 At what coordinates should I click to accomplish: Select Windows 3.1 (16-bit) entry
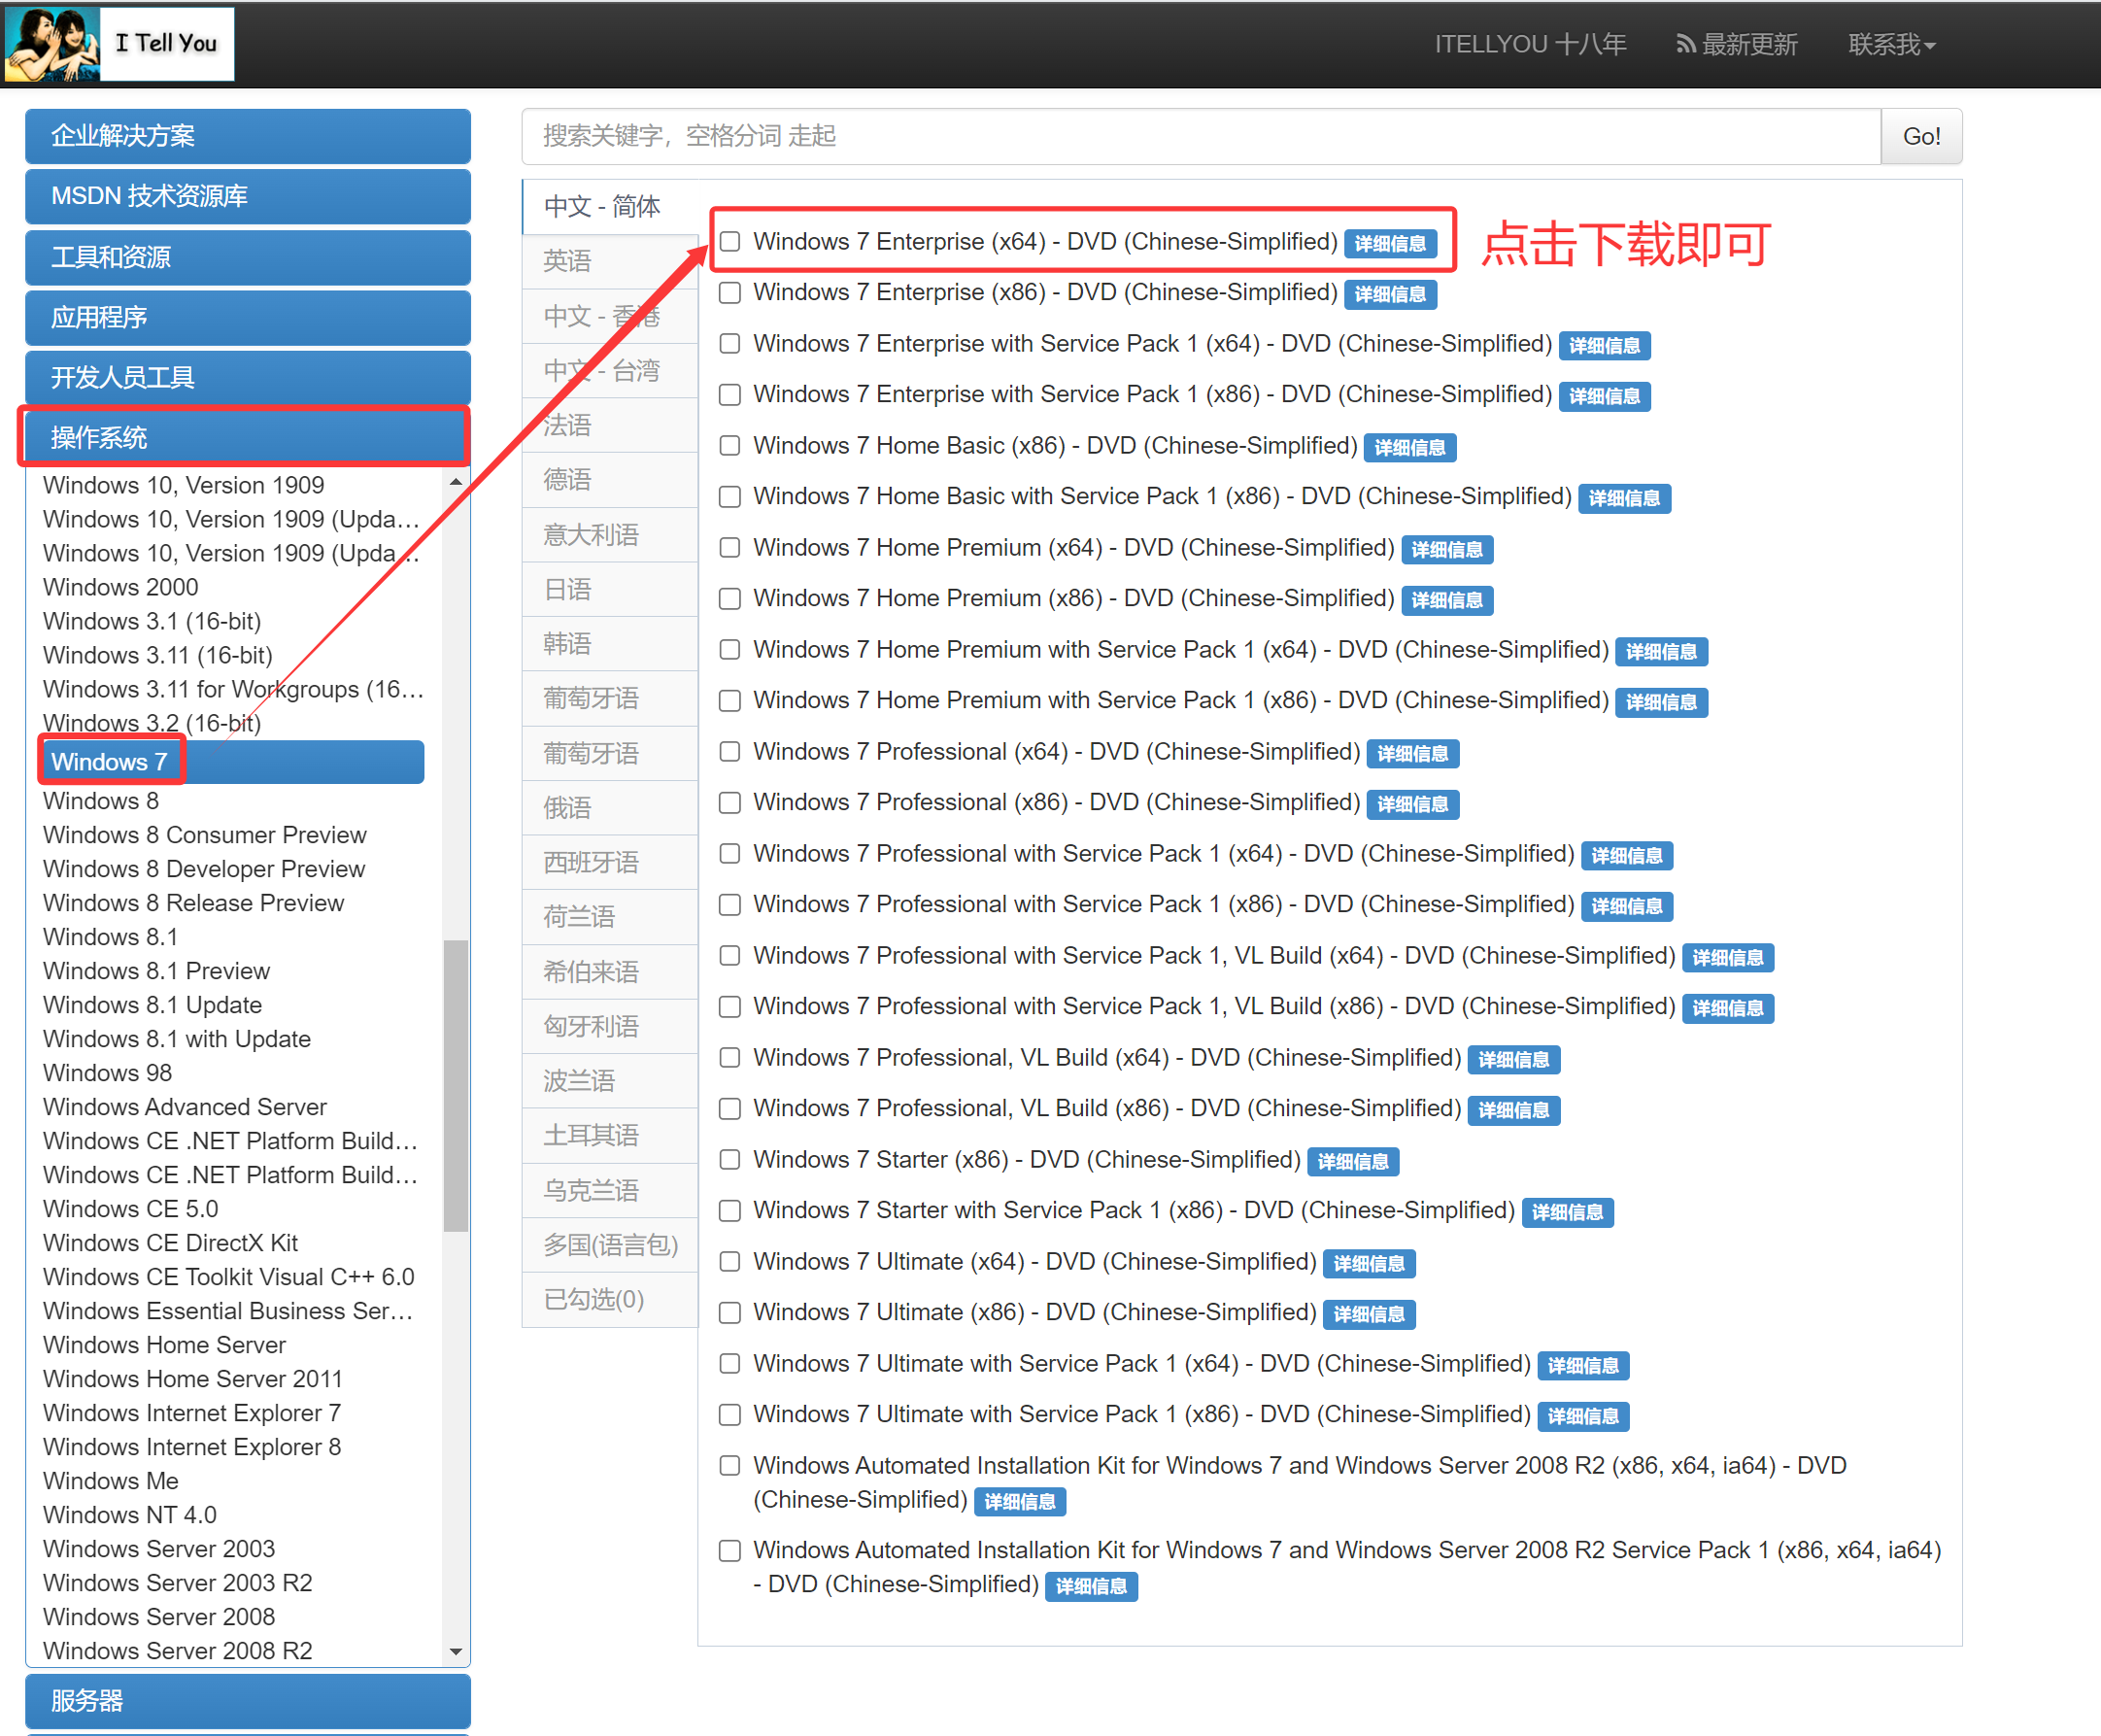click(152, 621)
